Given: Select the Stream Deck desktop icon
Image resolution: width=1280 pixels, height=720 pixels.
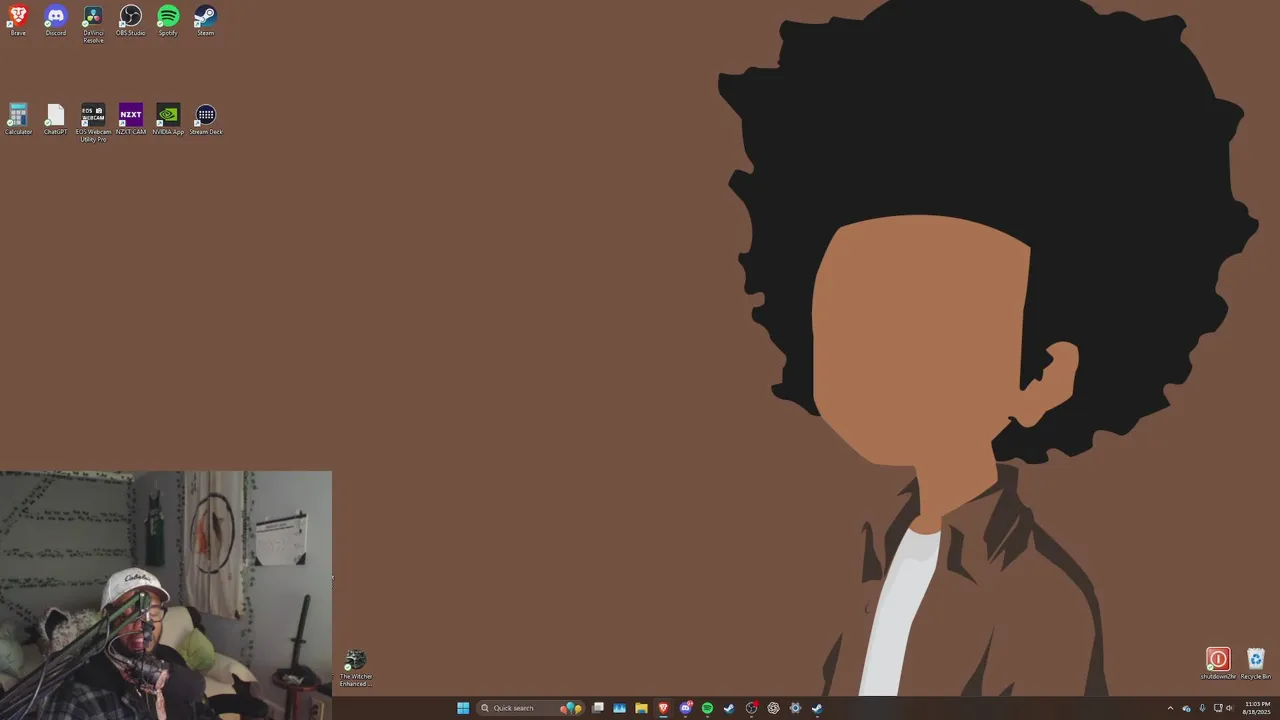Looking at the screenshot, I should click(206, 119).
